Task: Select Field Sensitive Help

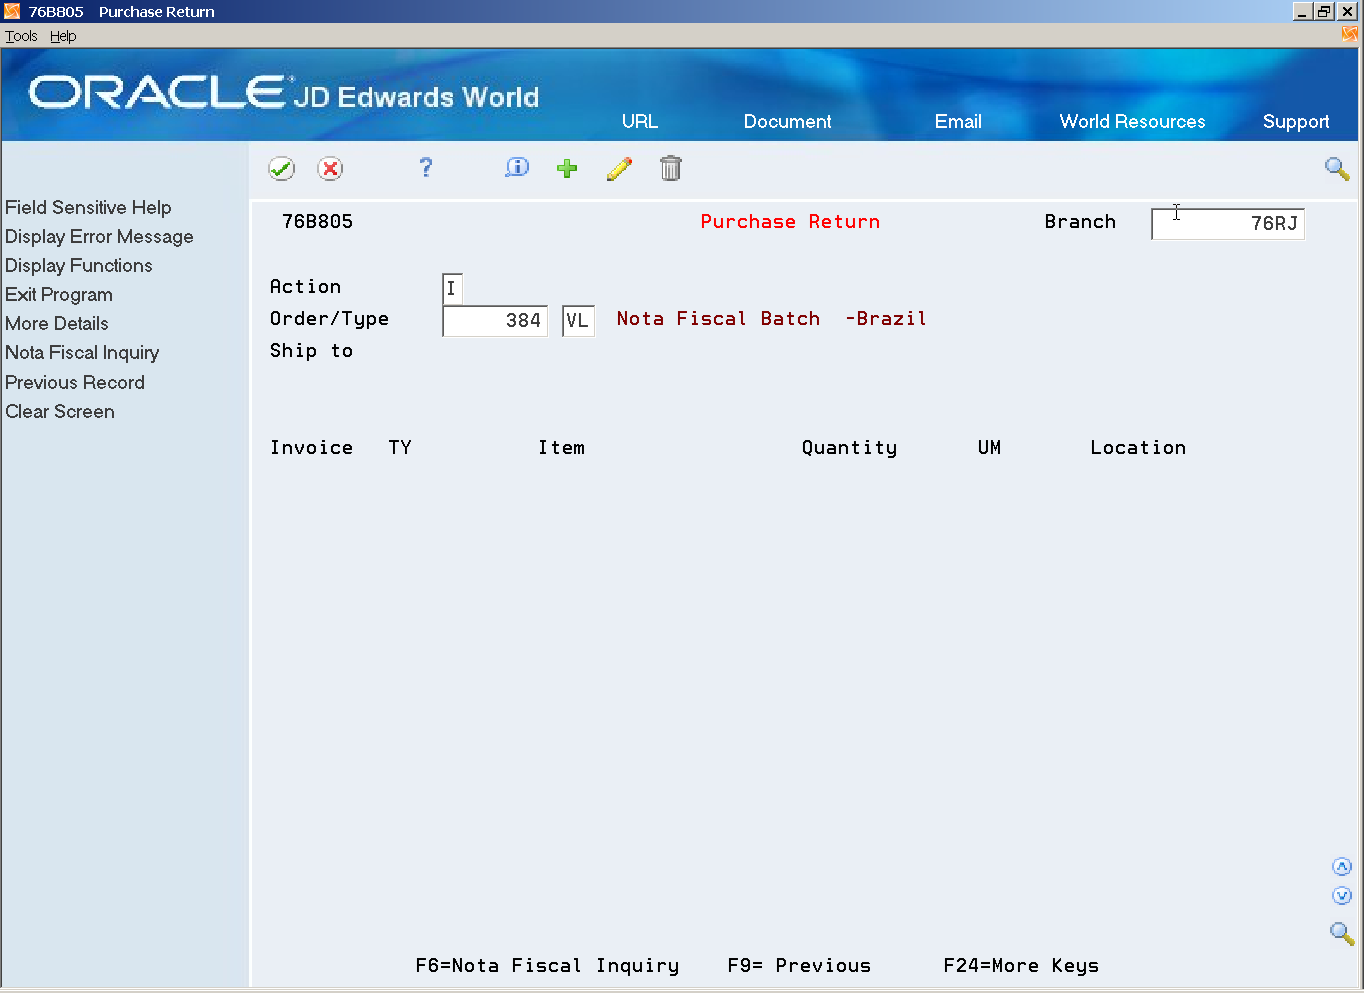Action: click(x=88, y=207)
